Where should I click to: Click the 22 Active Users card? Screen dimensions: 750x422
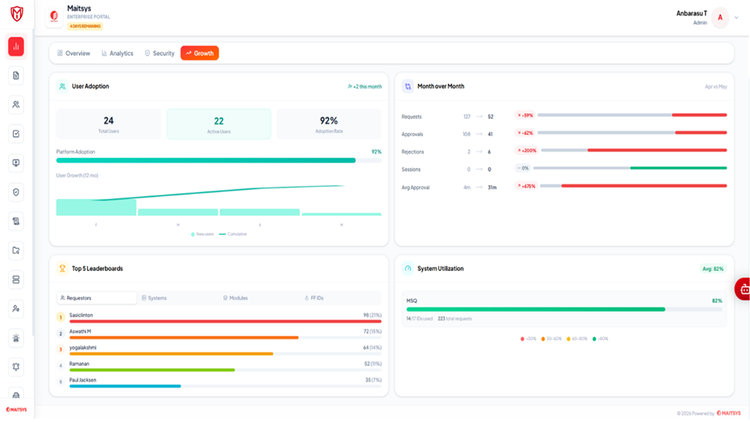coord(219,124)
